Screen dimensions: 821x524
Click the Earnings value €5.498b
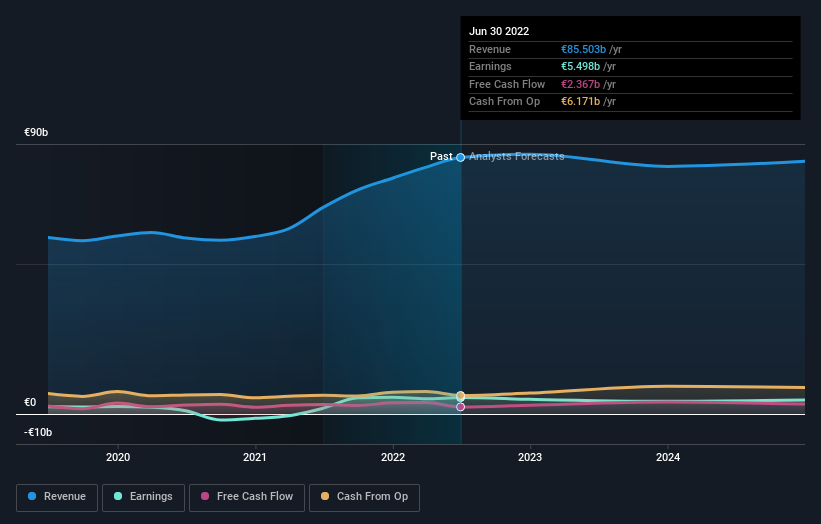pos(580,66)
